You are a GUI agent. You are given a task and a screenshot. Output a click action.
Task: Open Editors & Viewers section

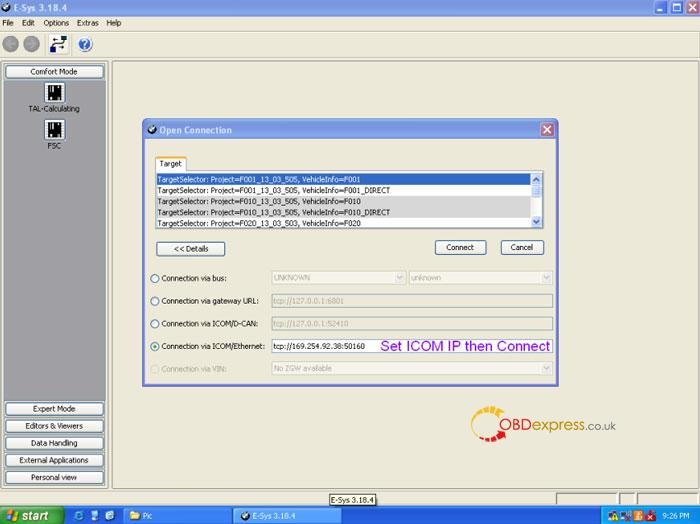54,426
